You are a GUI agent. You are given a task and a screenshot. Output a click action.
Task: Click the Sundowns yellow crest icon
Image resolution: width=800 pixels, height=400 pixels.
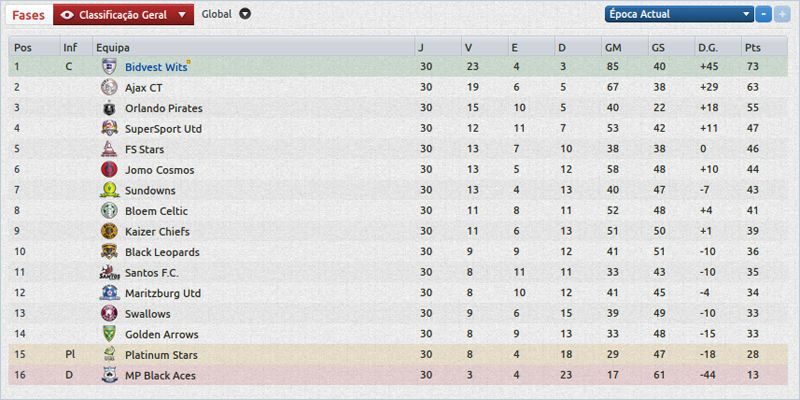click(x=109, y=190)
